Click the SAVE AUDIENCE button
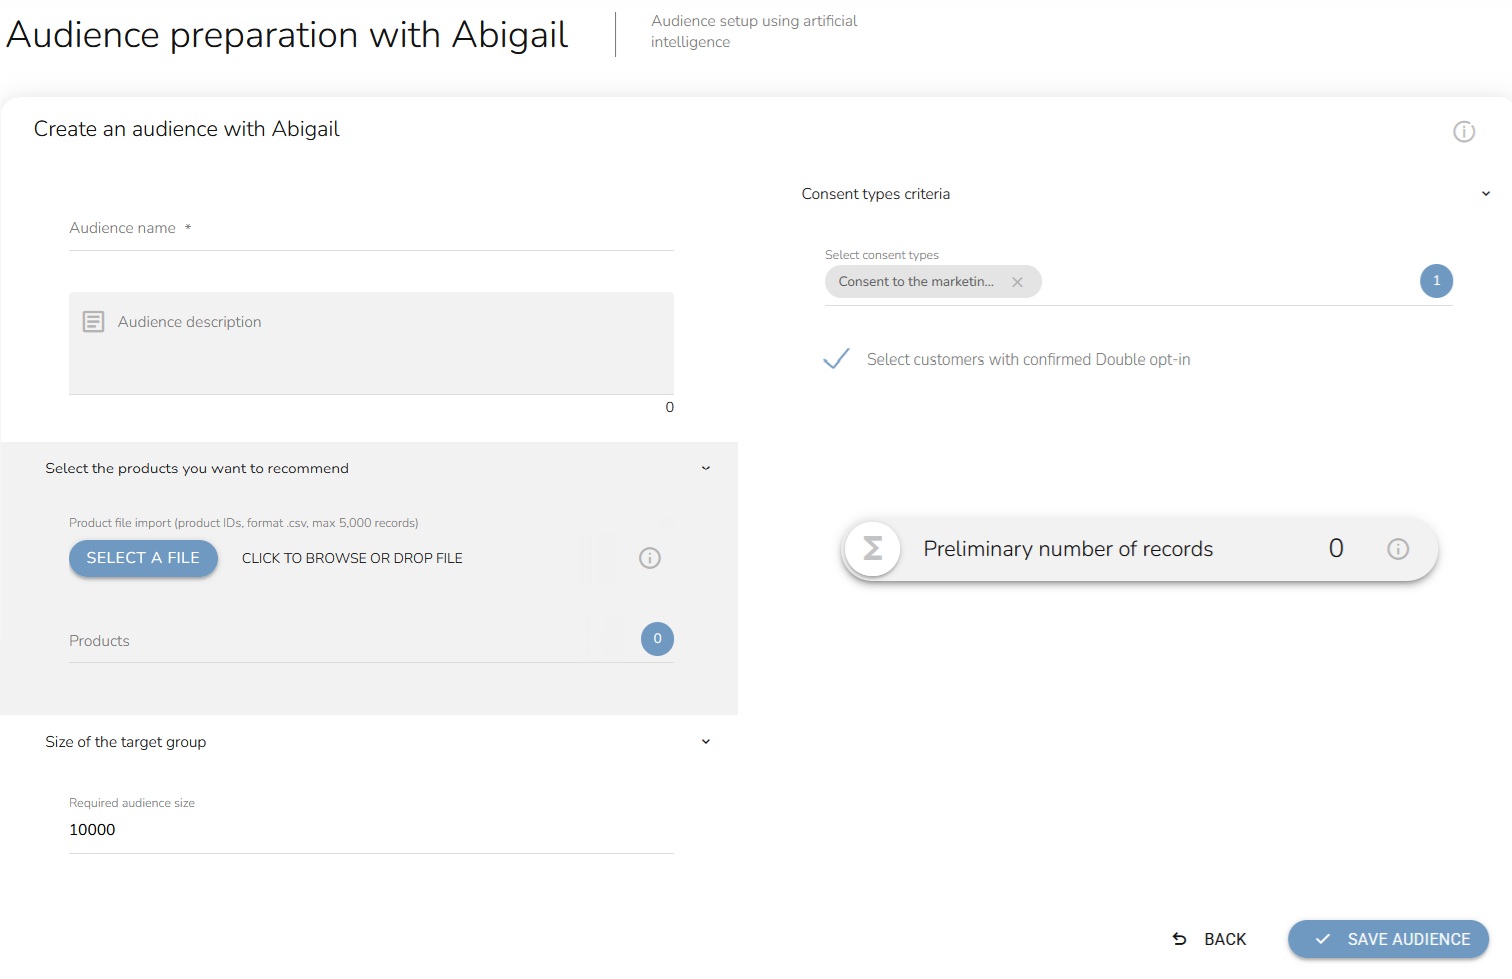The width and height of the screenshot is (1512, 979). [x=1388, y=939]
